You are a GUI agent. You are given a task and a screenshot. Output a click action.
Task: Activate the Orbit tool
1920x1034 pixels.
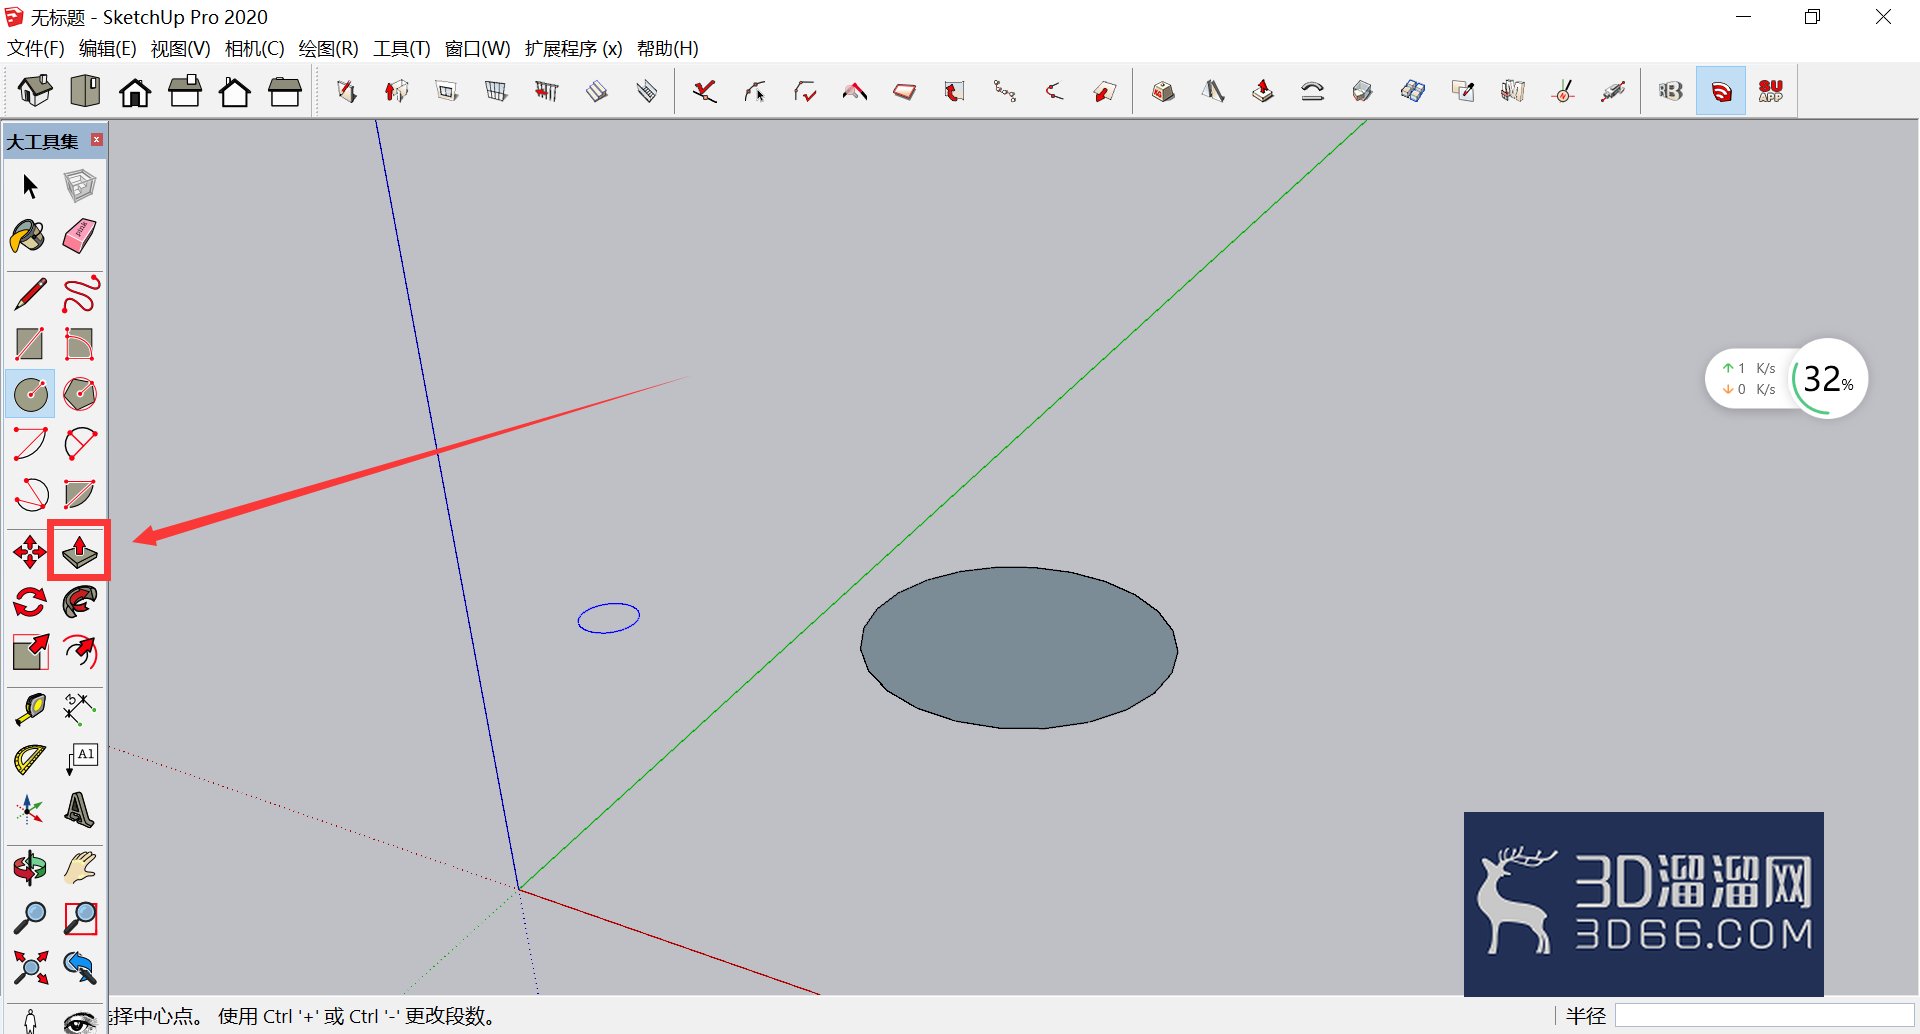click(x=30, y=867)
